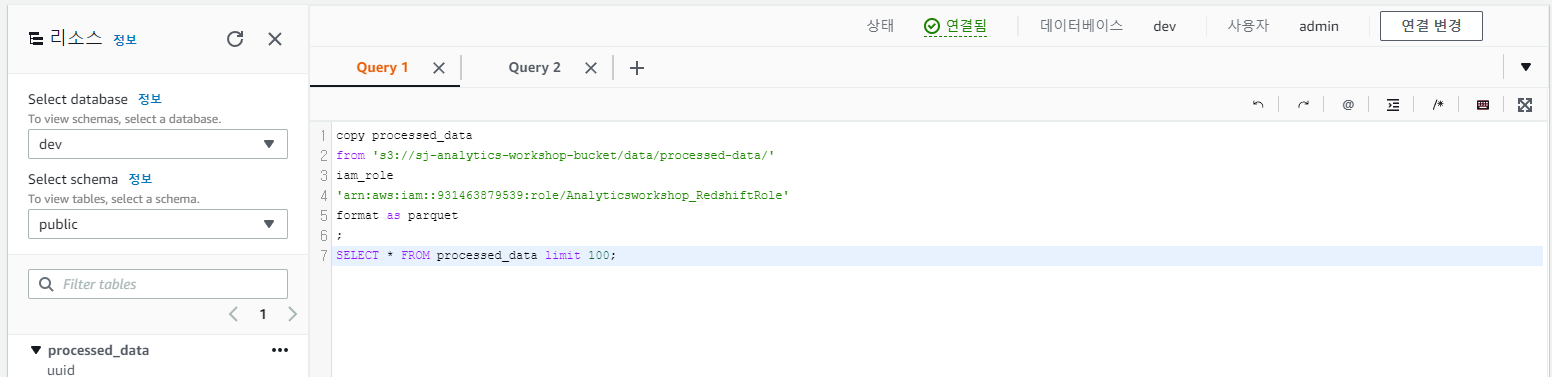The image size is (1552, 377).
Task: Focus the Filter tables search field
Action: pos(158,284)
